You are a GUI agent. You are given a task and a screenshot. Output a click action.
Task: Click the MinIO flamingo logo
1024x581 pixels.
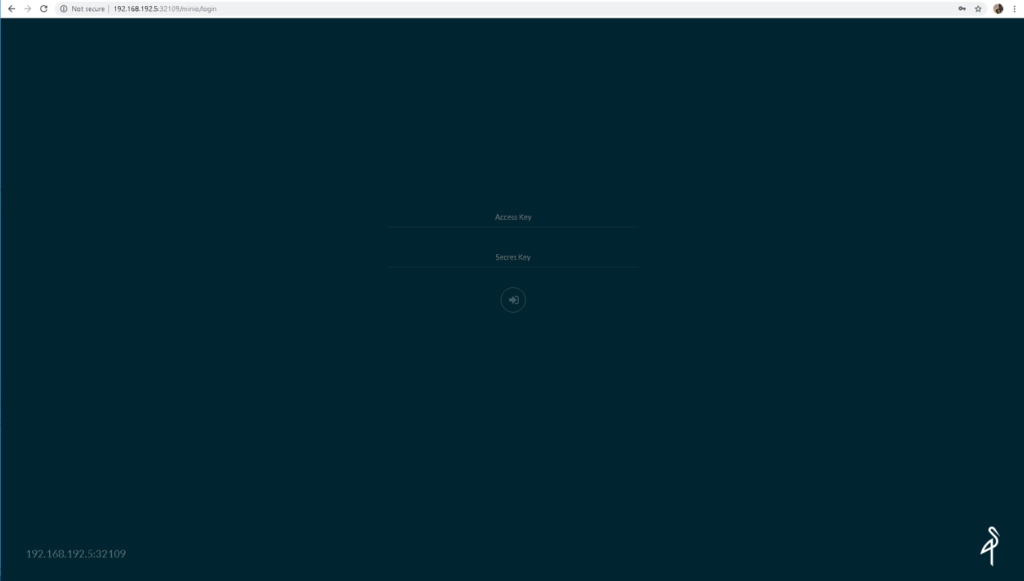pos(991,546)
